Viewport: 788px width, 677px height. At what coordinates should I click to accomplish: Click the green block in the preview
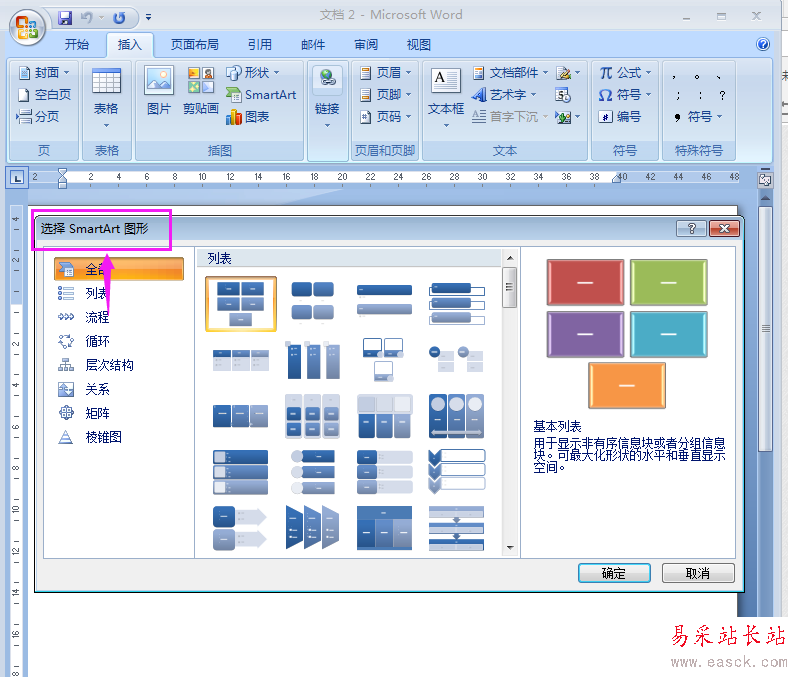click(x=669, y=282)
